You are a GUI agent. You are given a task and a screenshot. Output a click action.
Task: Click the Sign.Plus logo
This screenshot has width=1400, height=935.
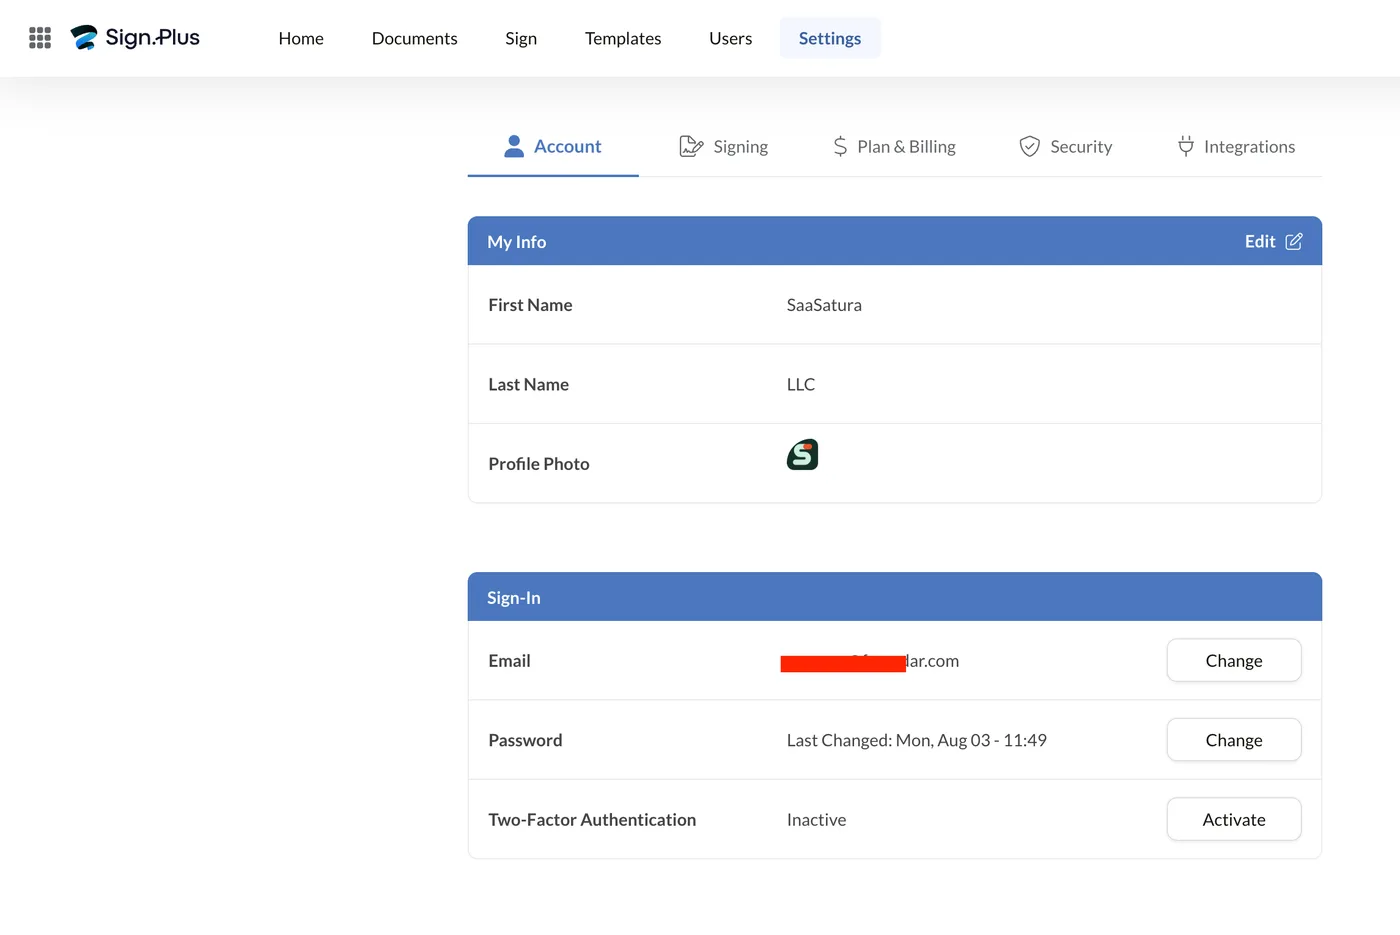point(135,38)
